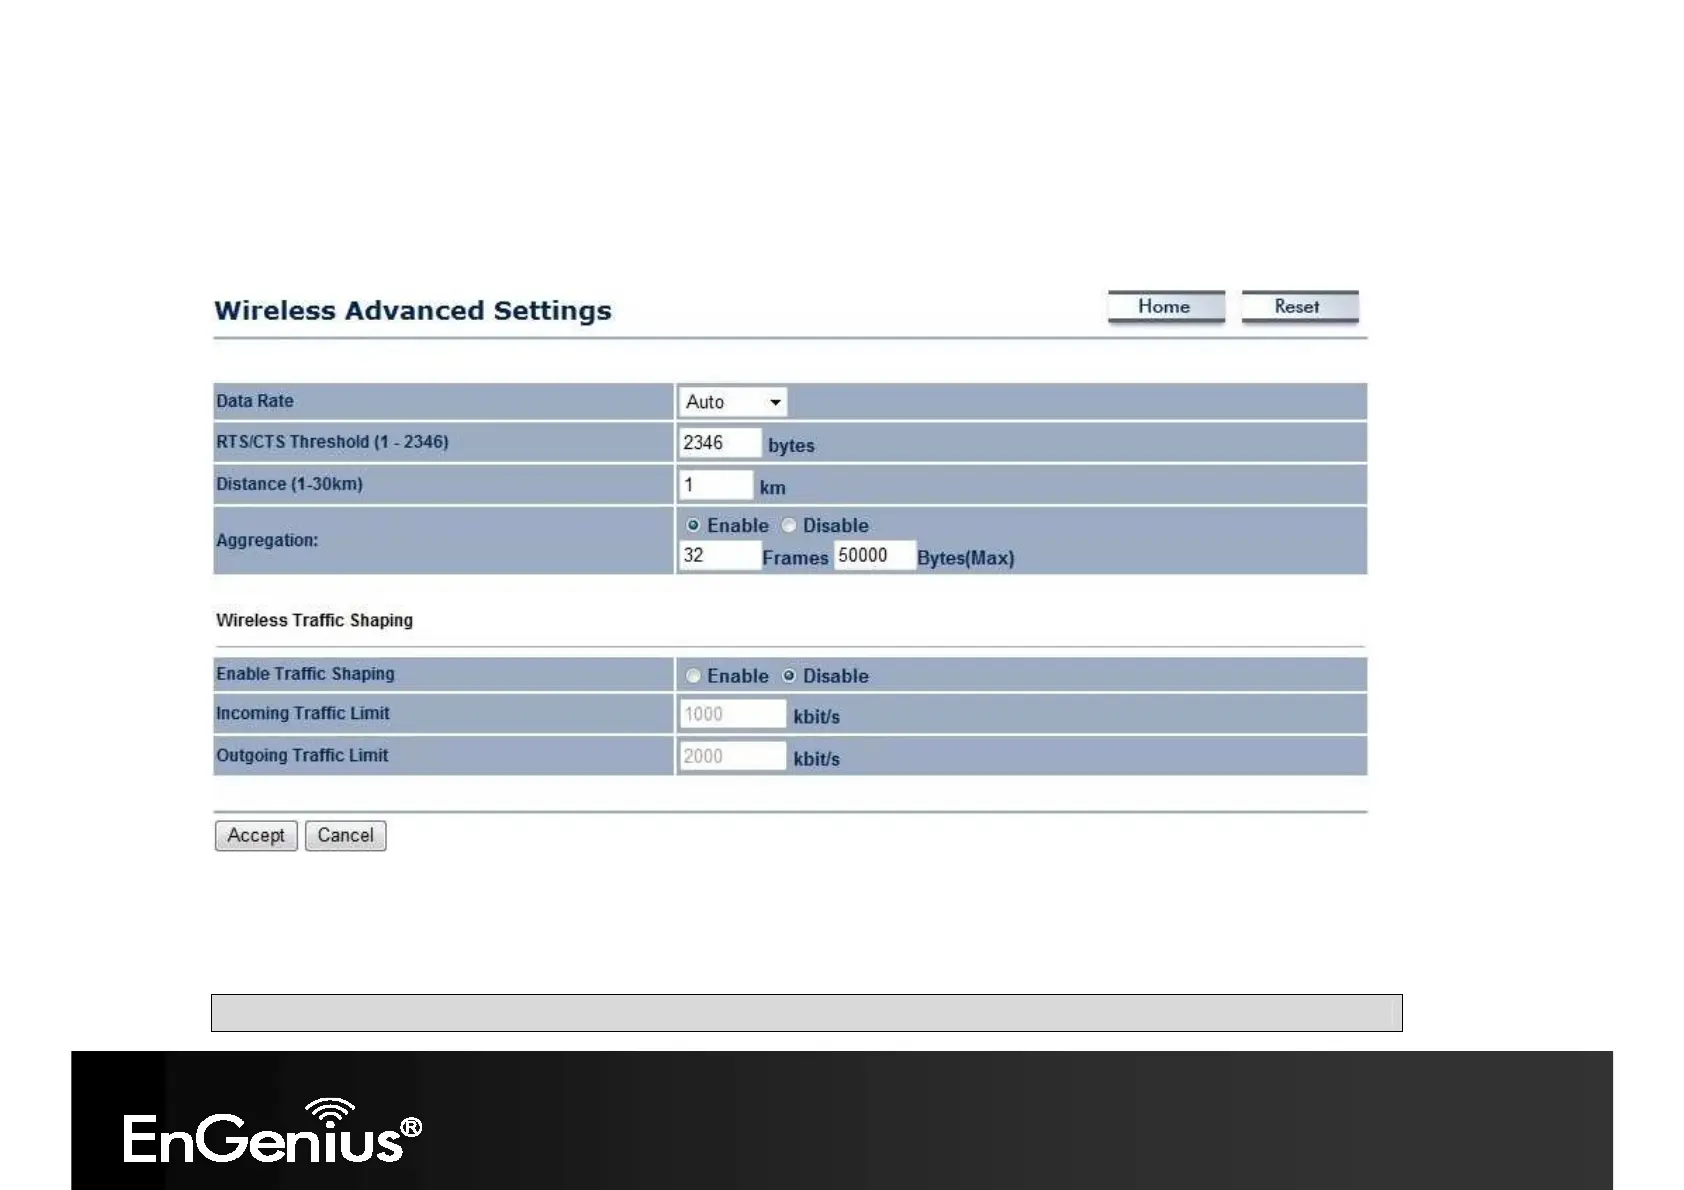Click the Incoming Traffic Limit label
This screenshot has width=1684, height=1190.
tap(303, 713)
